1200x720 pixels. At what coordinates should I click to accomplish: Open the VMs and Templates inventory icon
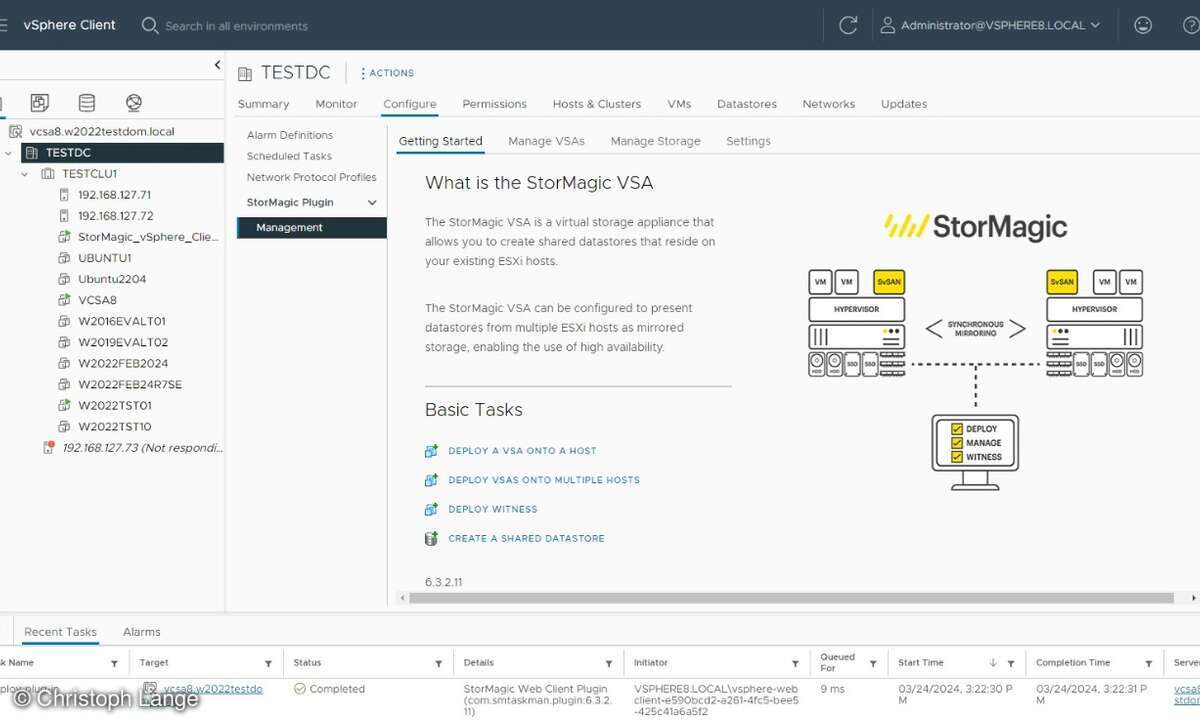39,102
